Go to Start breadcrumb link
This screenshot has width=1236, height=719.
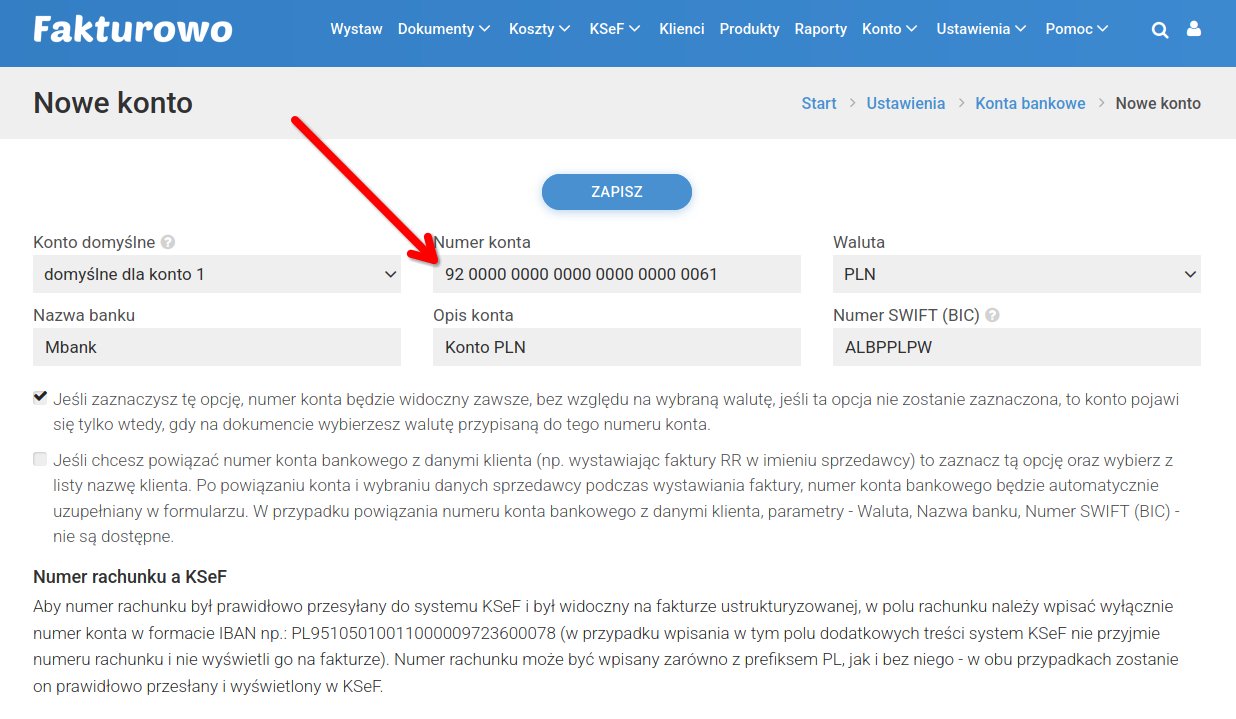[818, 103]
